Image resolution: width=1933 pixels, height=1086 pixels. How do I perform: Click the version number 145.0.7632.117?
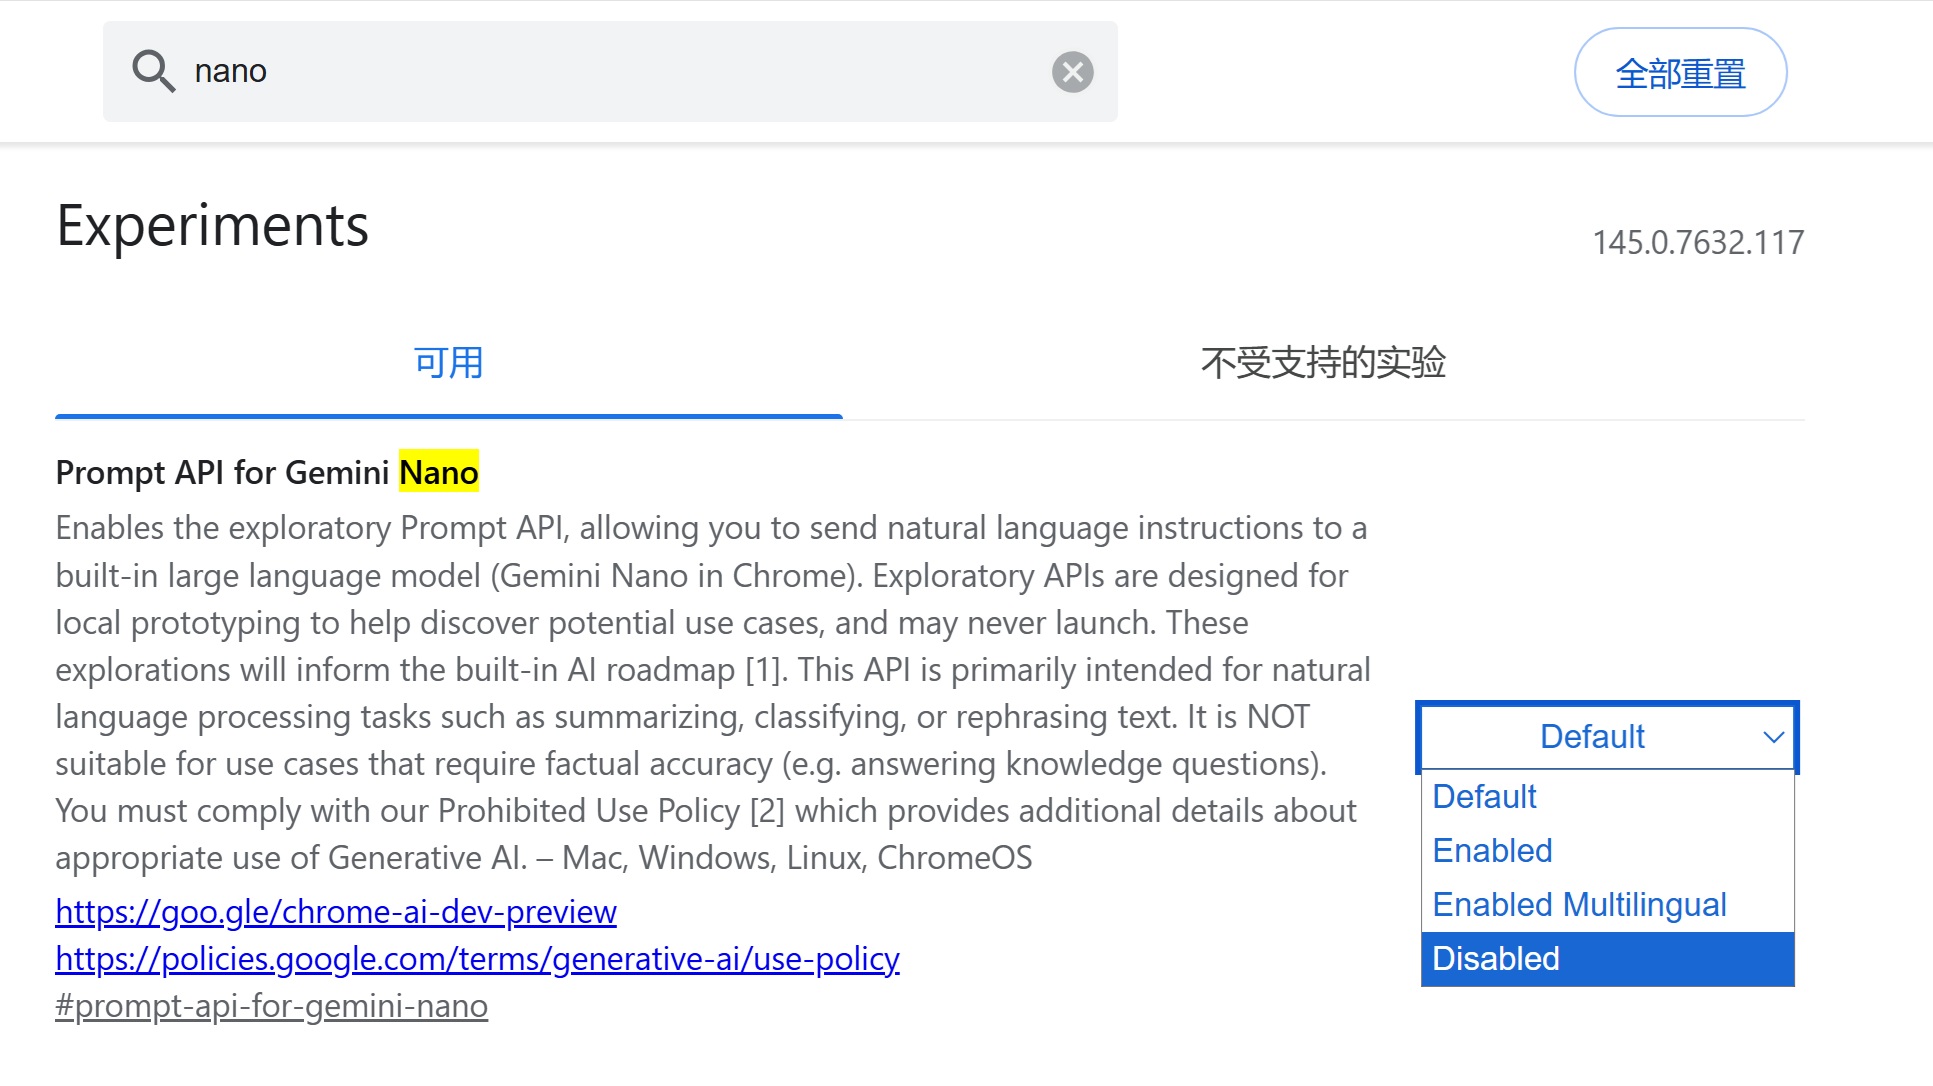pyautogui.click(x=1698, y=243)
